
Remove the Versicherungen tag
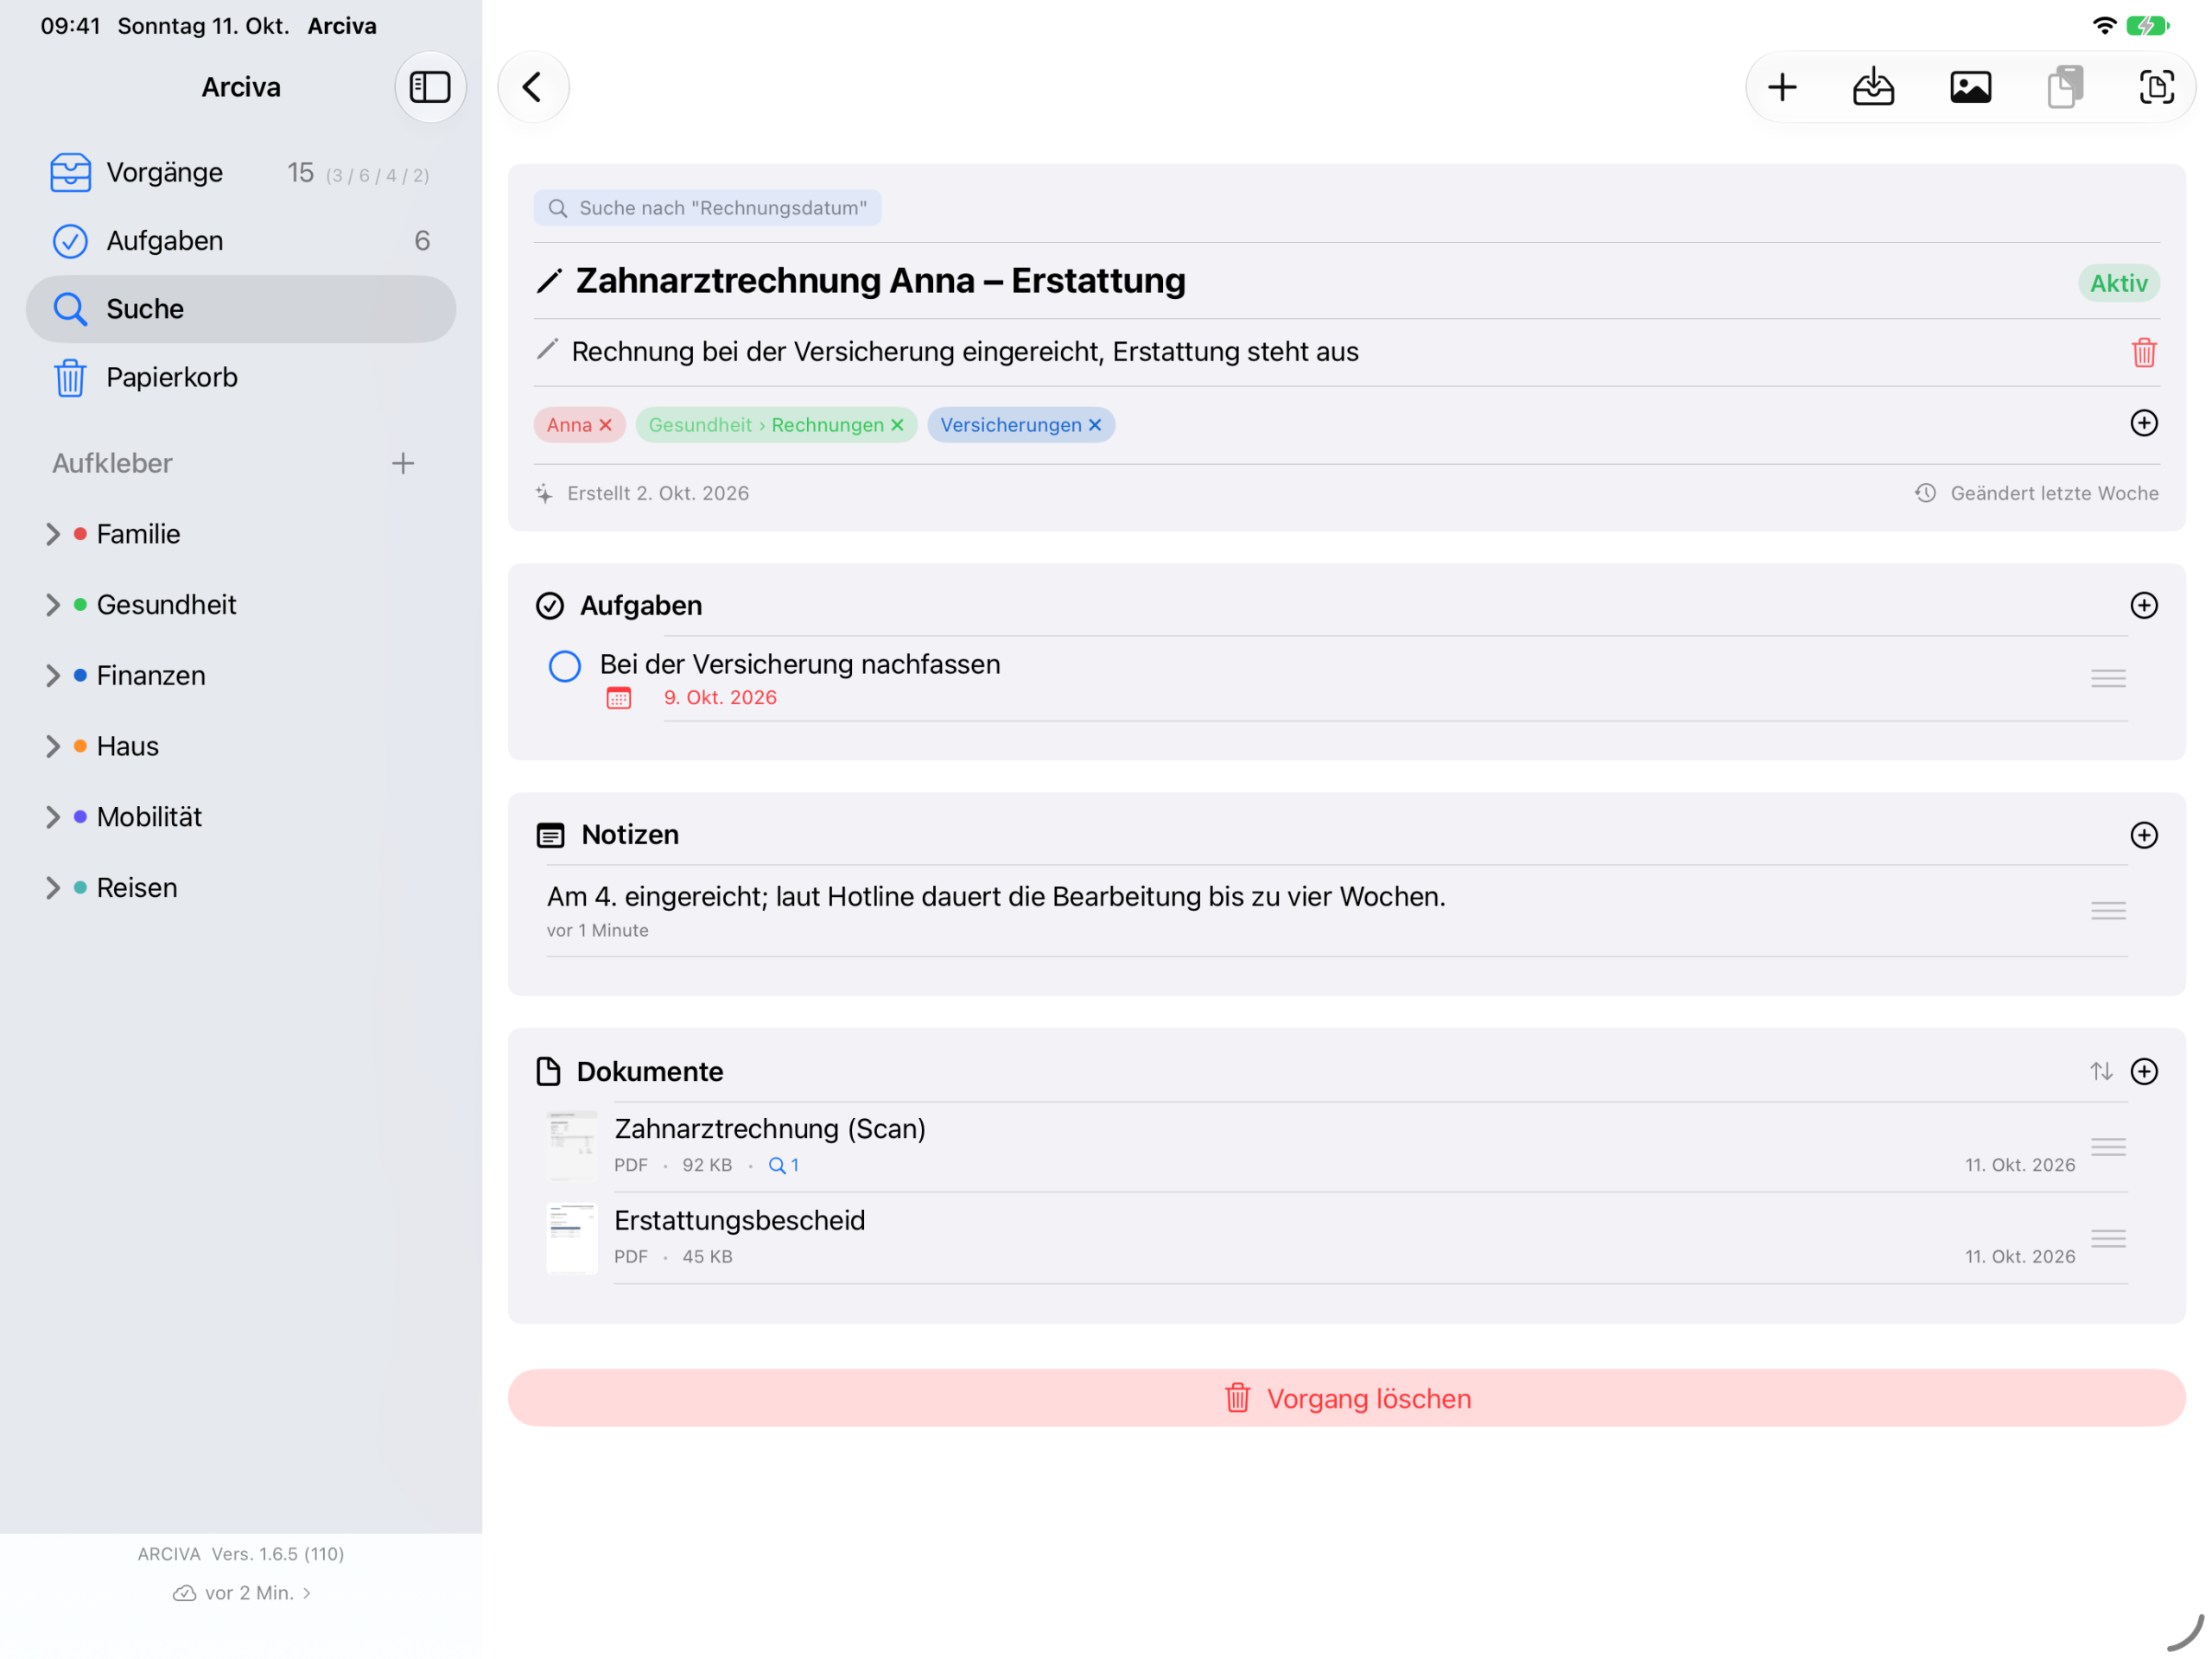(x=1095, y=425)
